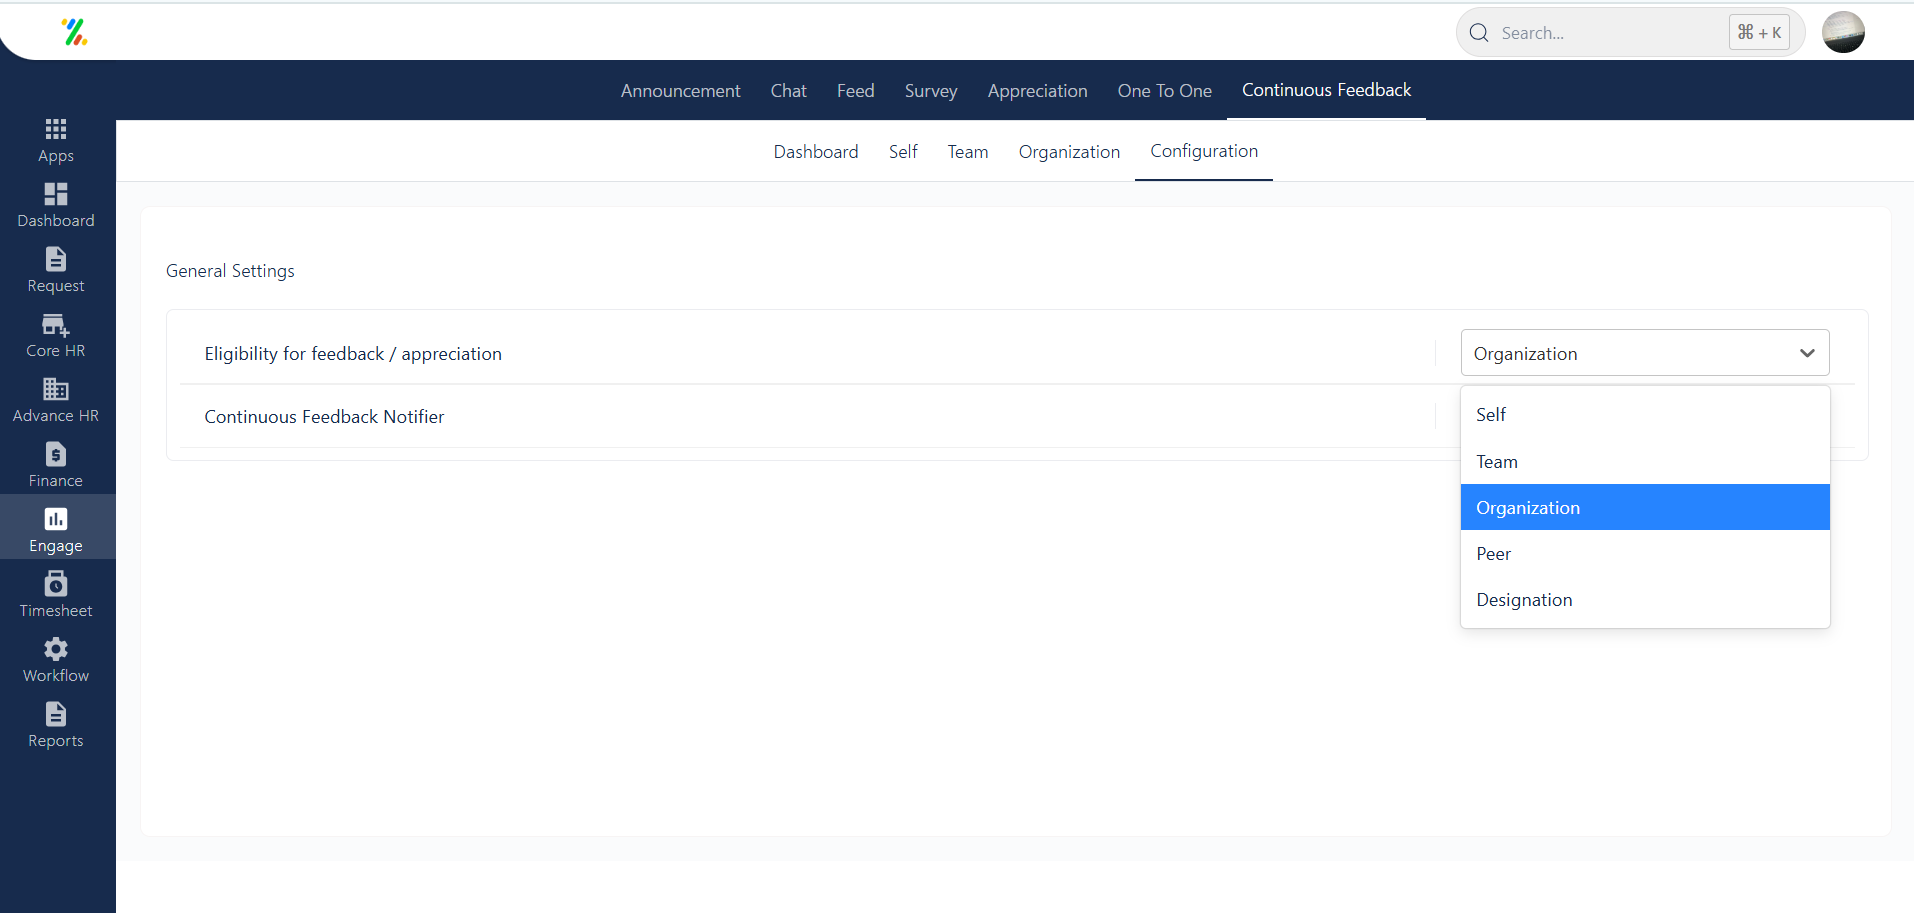Open the Team sub-tab

coord(967,152)
